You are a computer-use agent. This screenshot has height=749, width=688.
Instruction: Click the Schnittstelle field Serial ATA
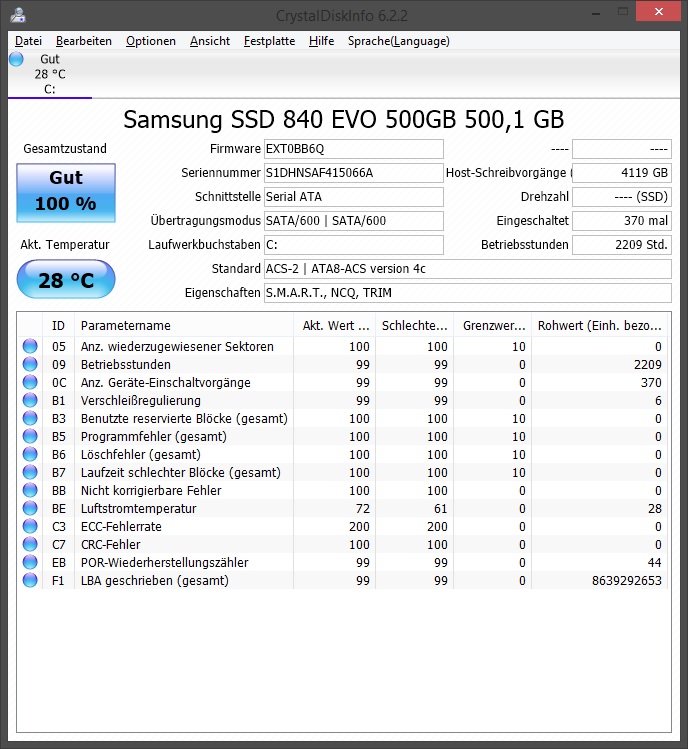(x=354, y=197)
